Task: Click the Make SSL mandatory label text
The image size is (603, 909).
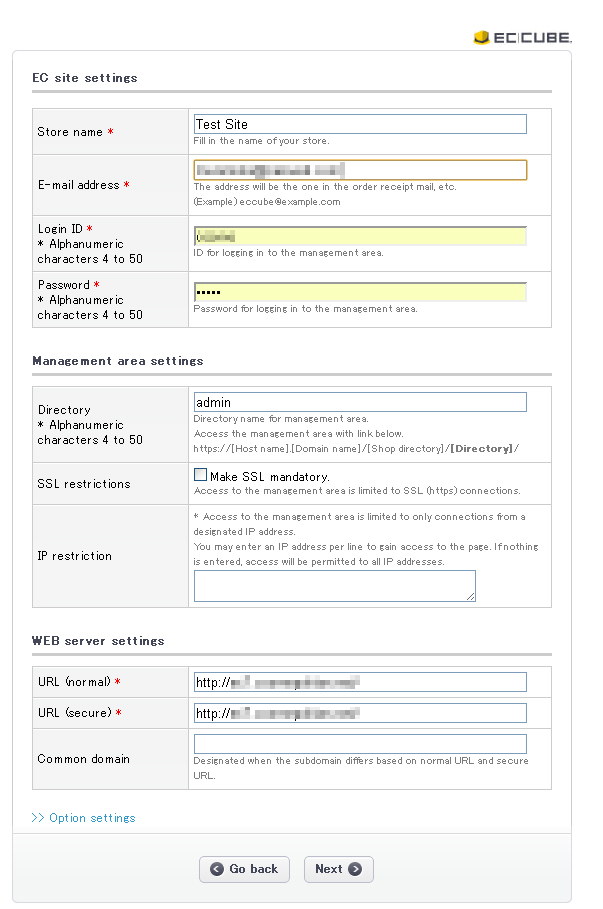Action: 270,477
